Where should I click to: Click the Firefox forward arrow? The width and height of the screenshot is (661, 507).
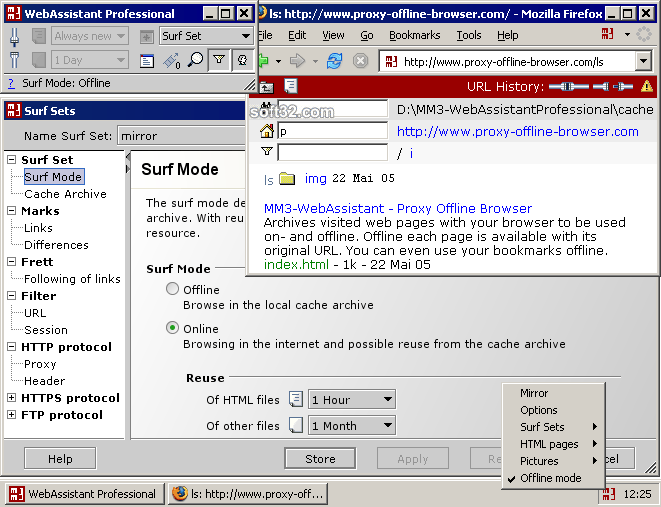pos(298,61)
